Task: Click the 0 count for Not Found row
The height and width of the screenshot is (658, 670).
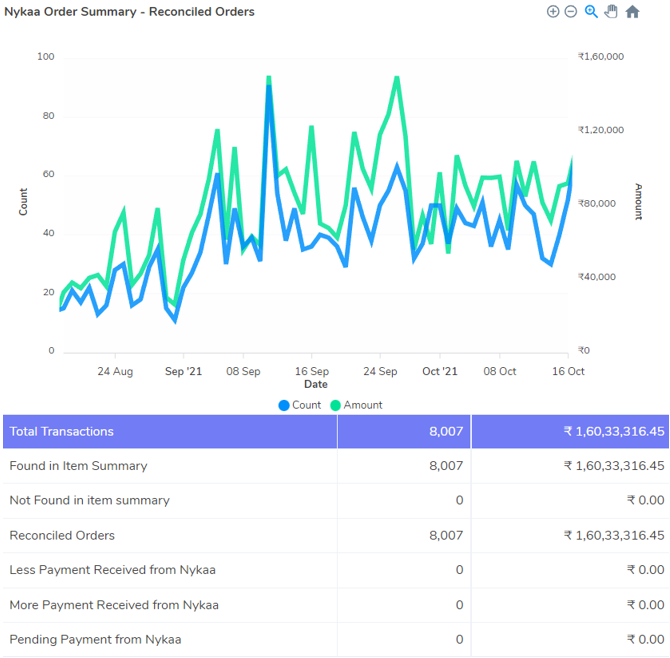Action: click(x=459, y=500)
